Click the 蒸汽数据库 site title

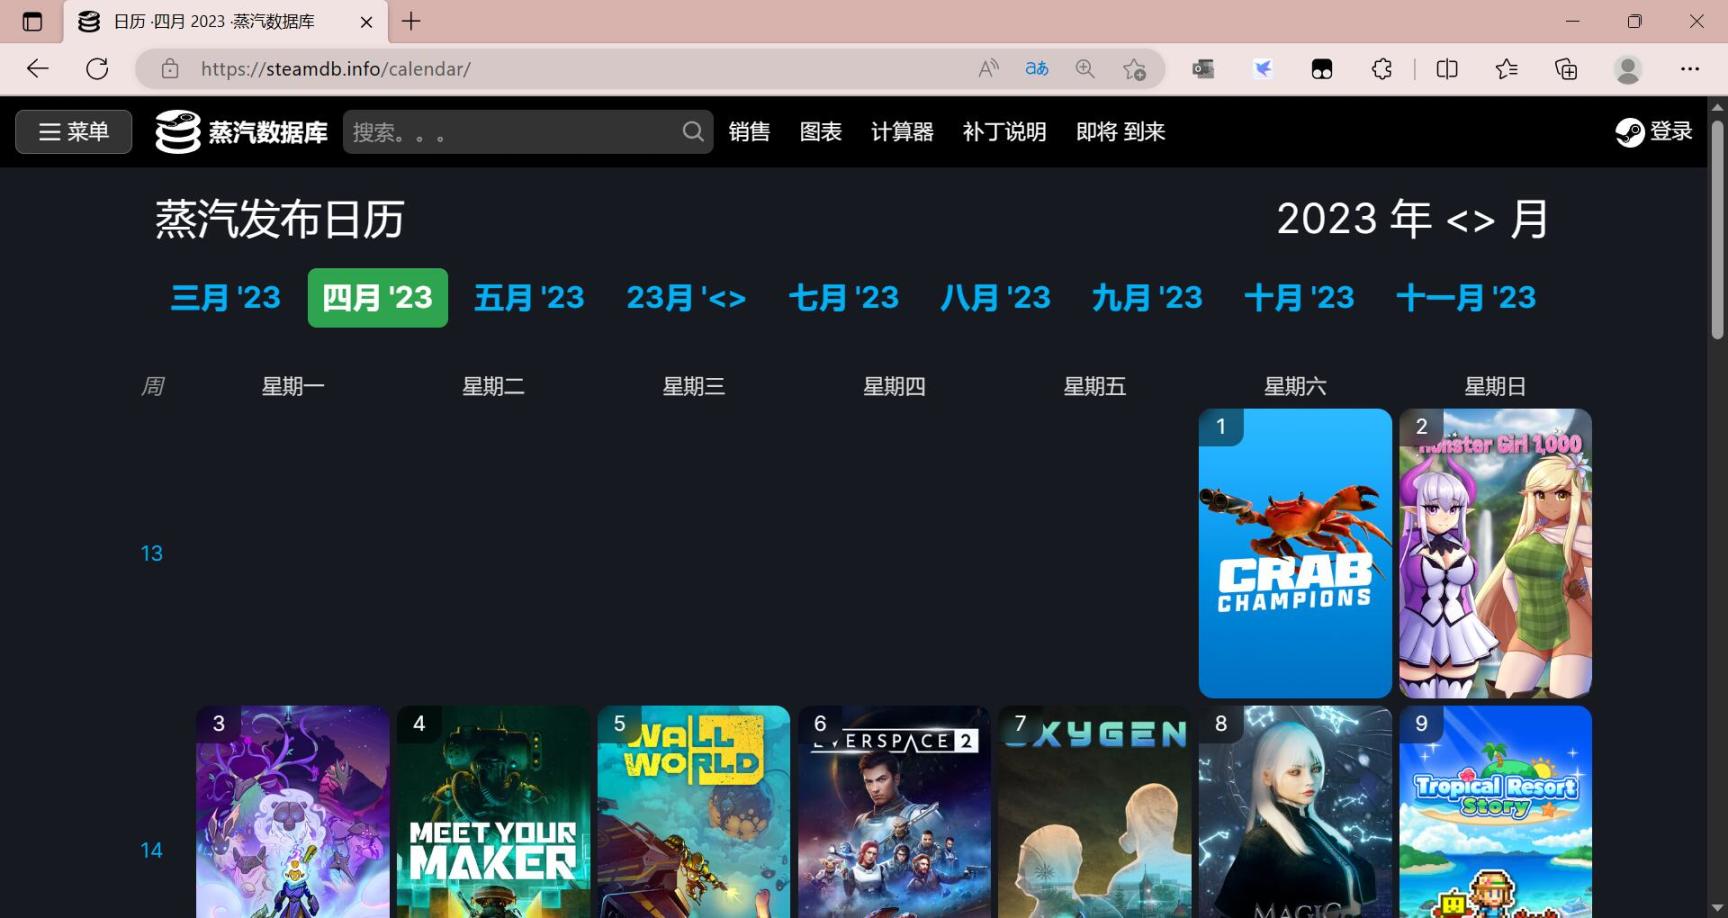[268, 132]
